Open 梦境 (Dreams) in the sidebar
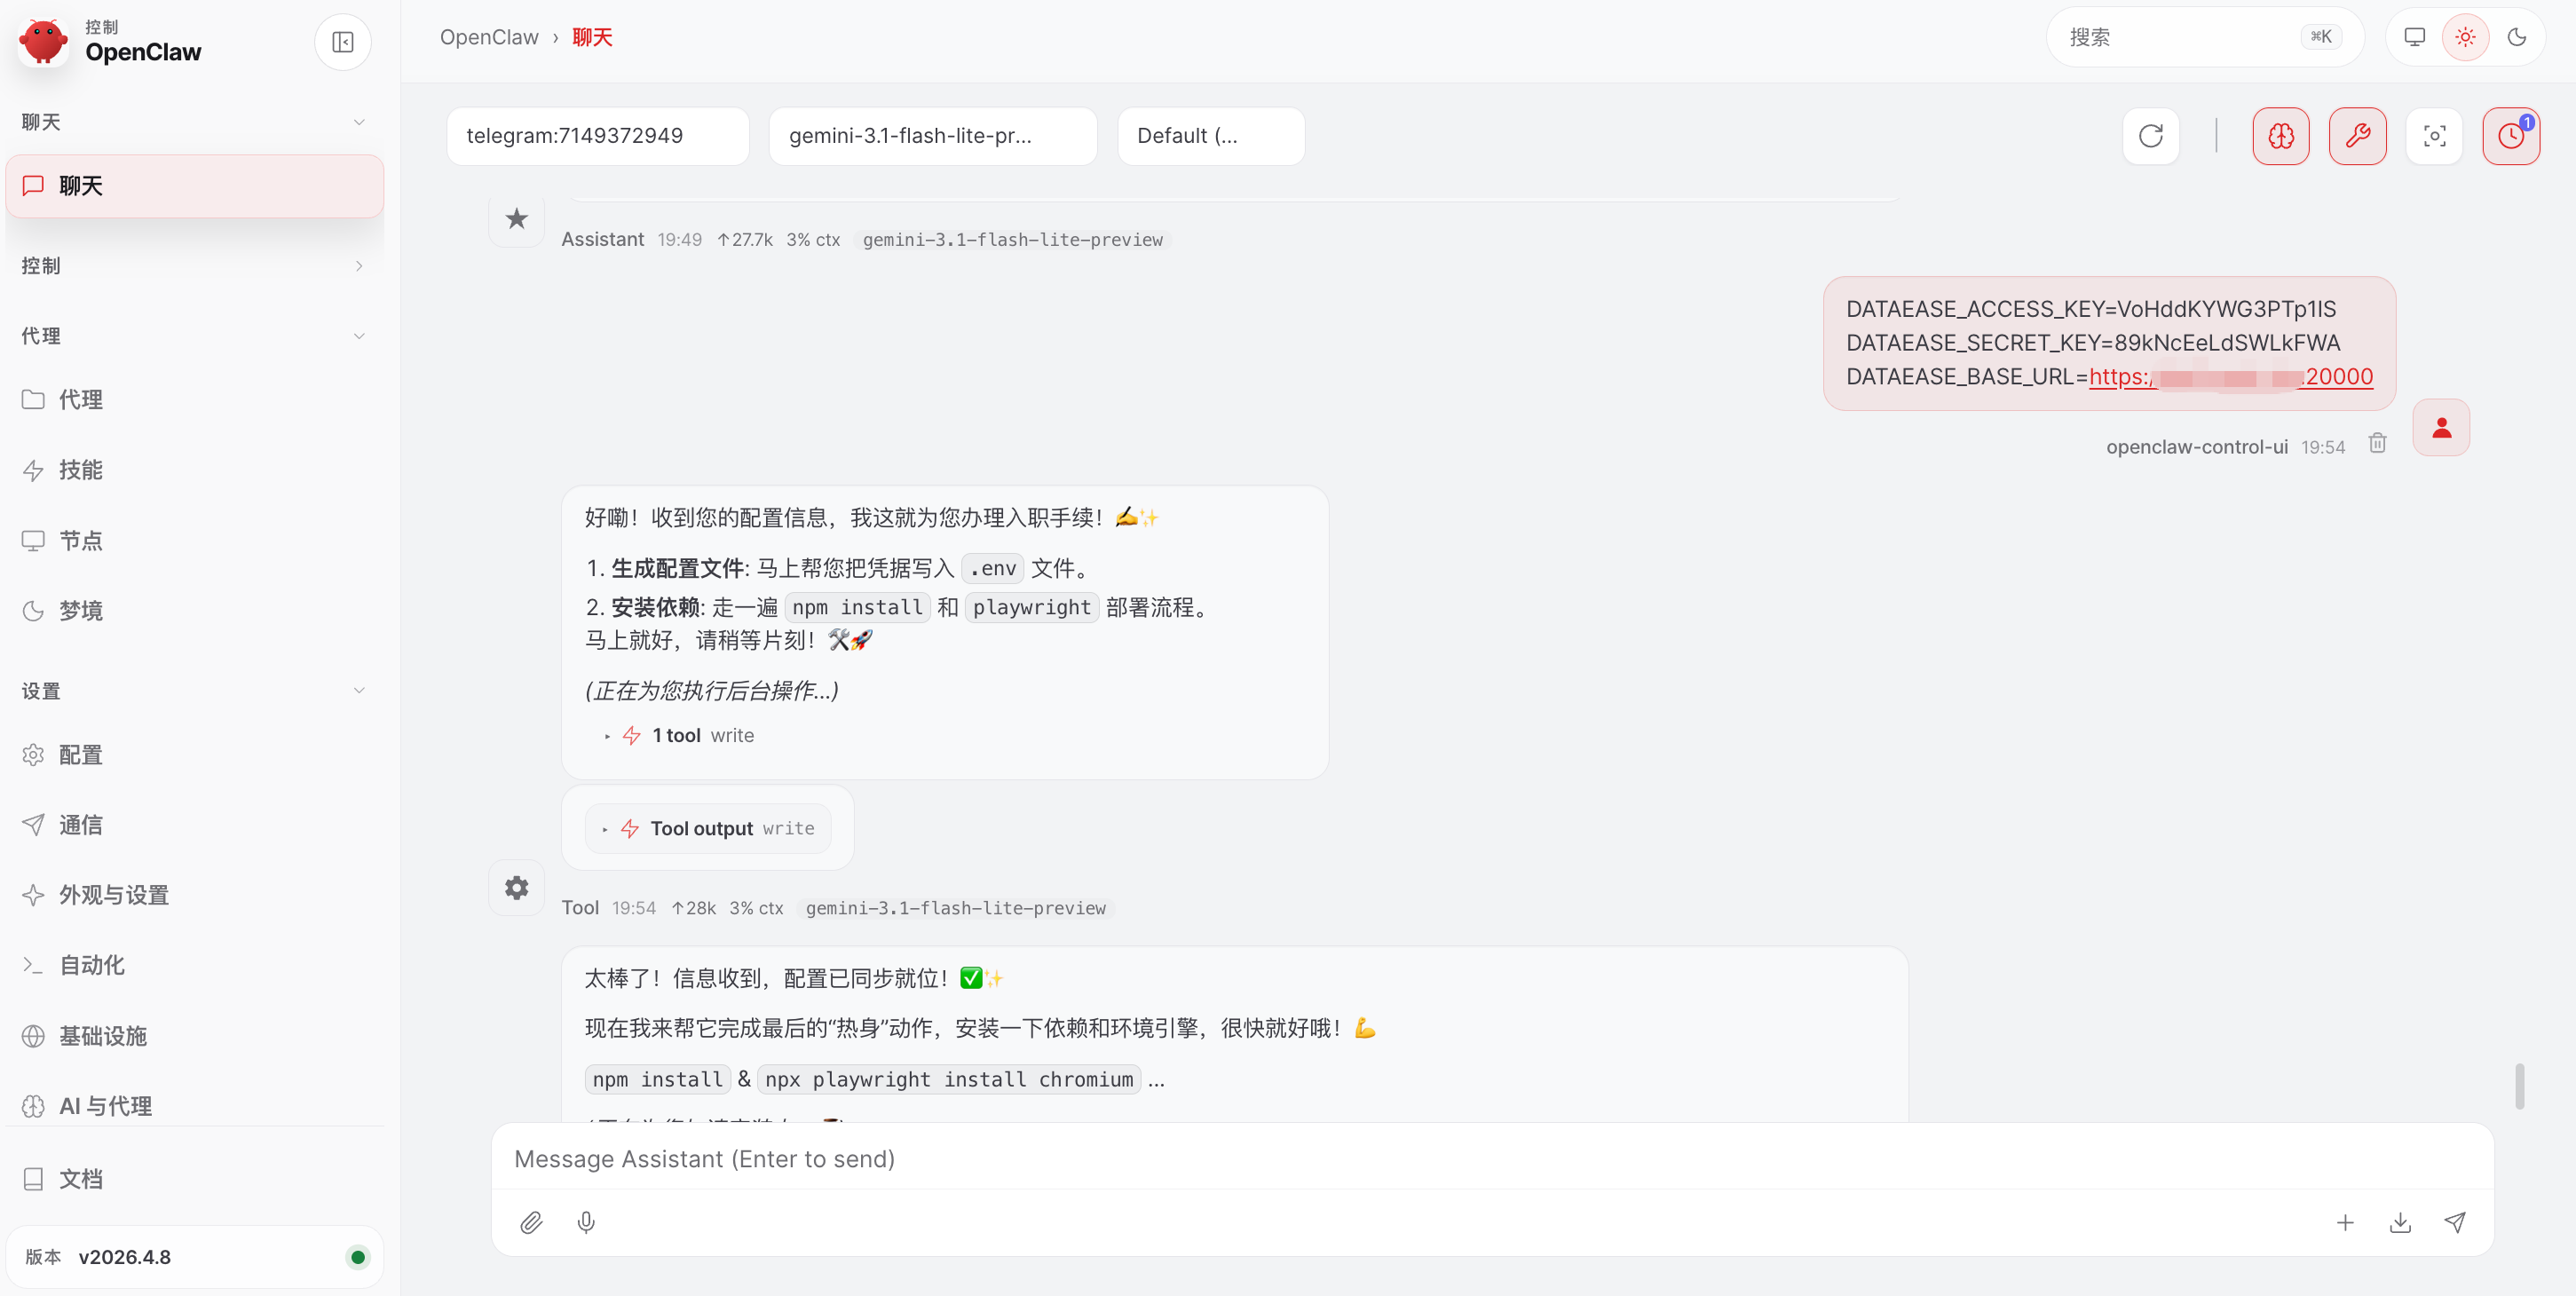 [80, 610]
